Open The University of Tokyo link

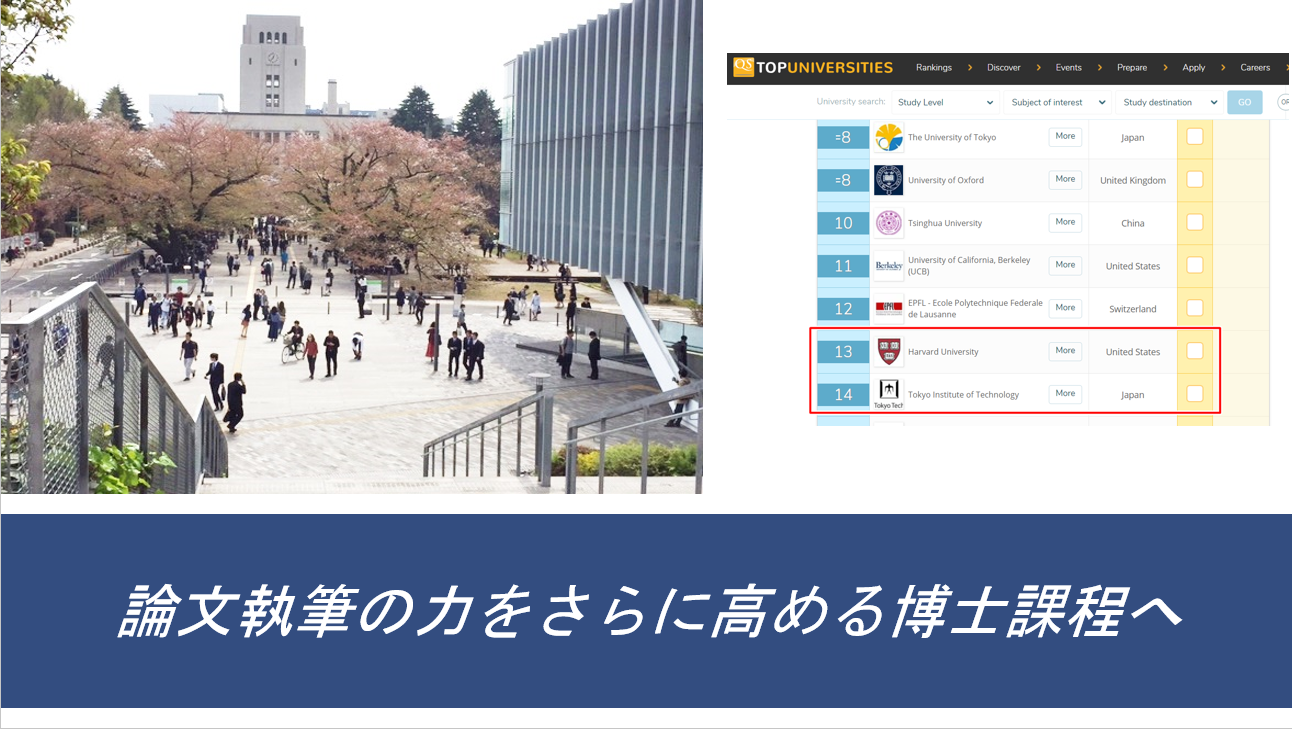click(952, 138)
